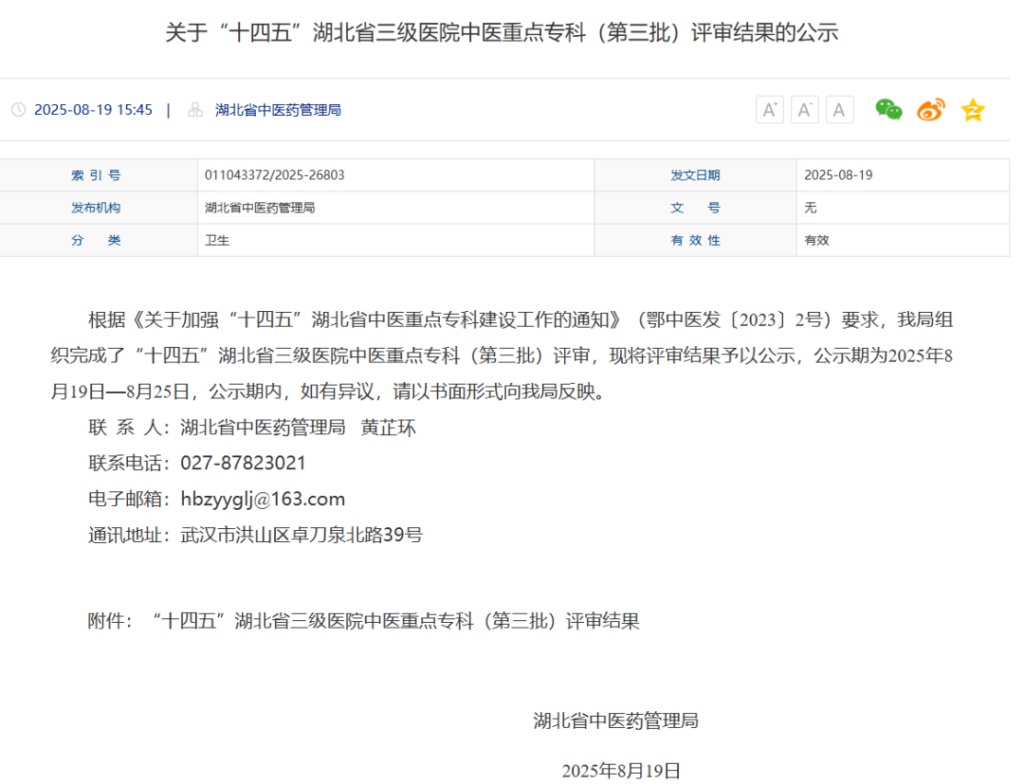This screenshot has height=784, width=1024.
Task: Open attachment “十四五”湖北省三级医院中医重点专科评审结果
Action: [396, 621]
